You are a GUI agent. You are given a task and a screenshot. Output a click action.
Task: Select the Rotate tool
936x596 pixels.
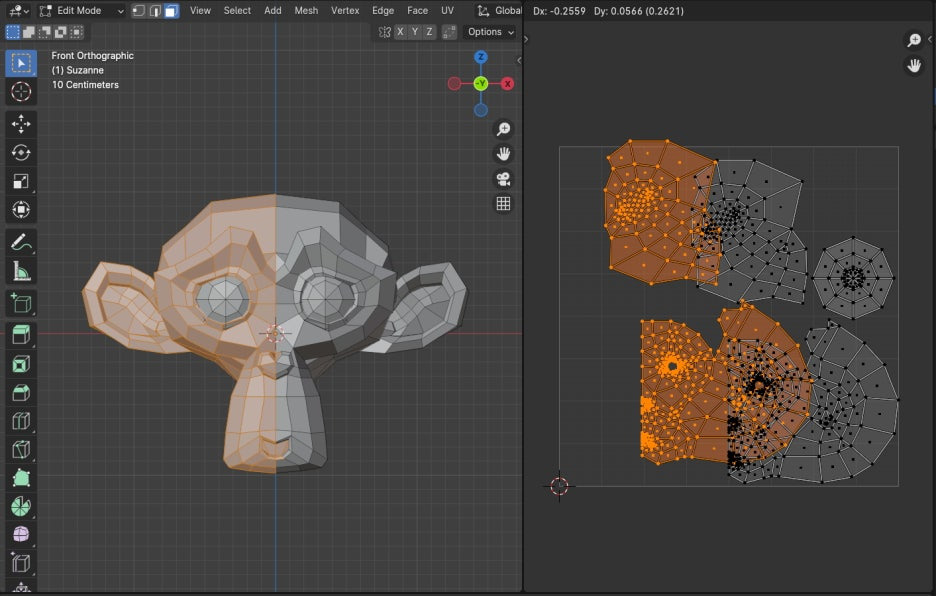21,153
